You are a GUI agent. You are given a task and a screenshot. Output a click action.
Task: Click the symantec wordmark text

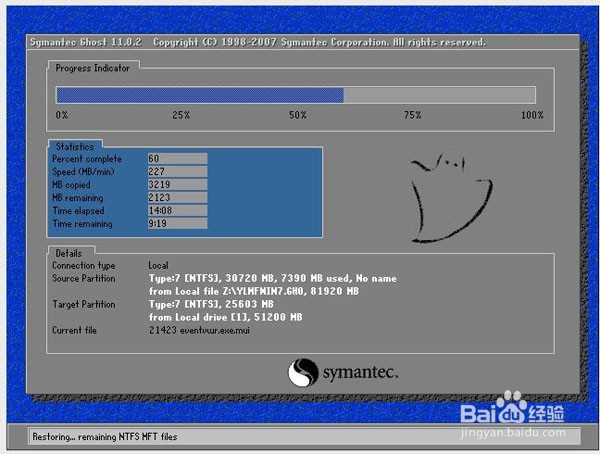point(360,372)
